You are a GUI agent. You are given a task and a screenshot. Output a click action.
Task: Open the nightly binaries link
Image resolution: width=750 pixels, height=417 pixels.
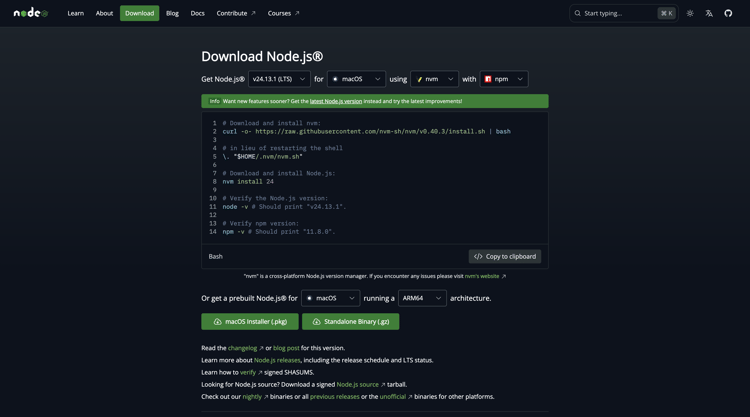(255, 396)
